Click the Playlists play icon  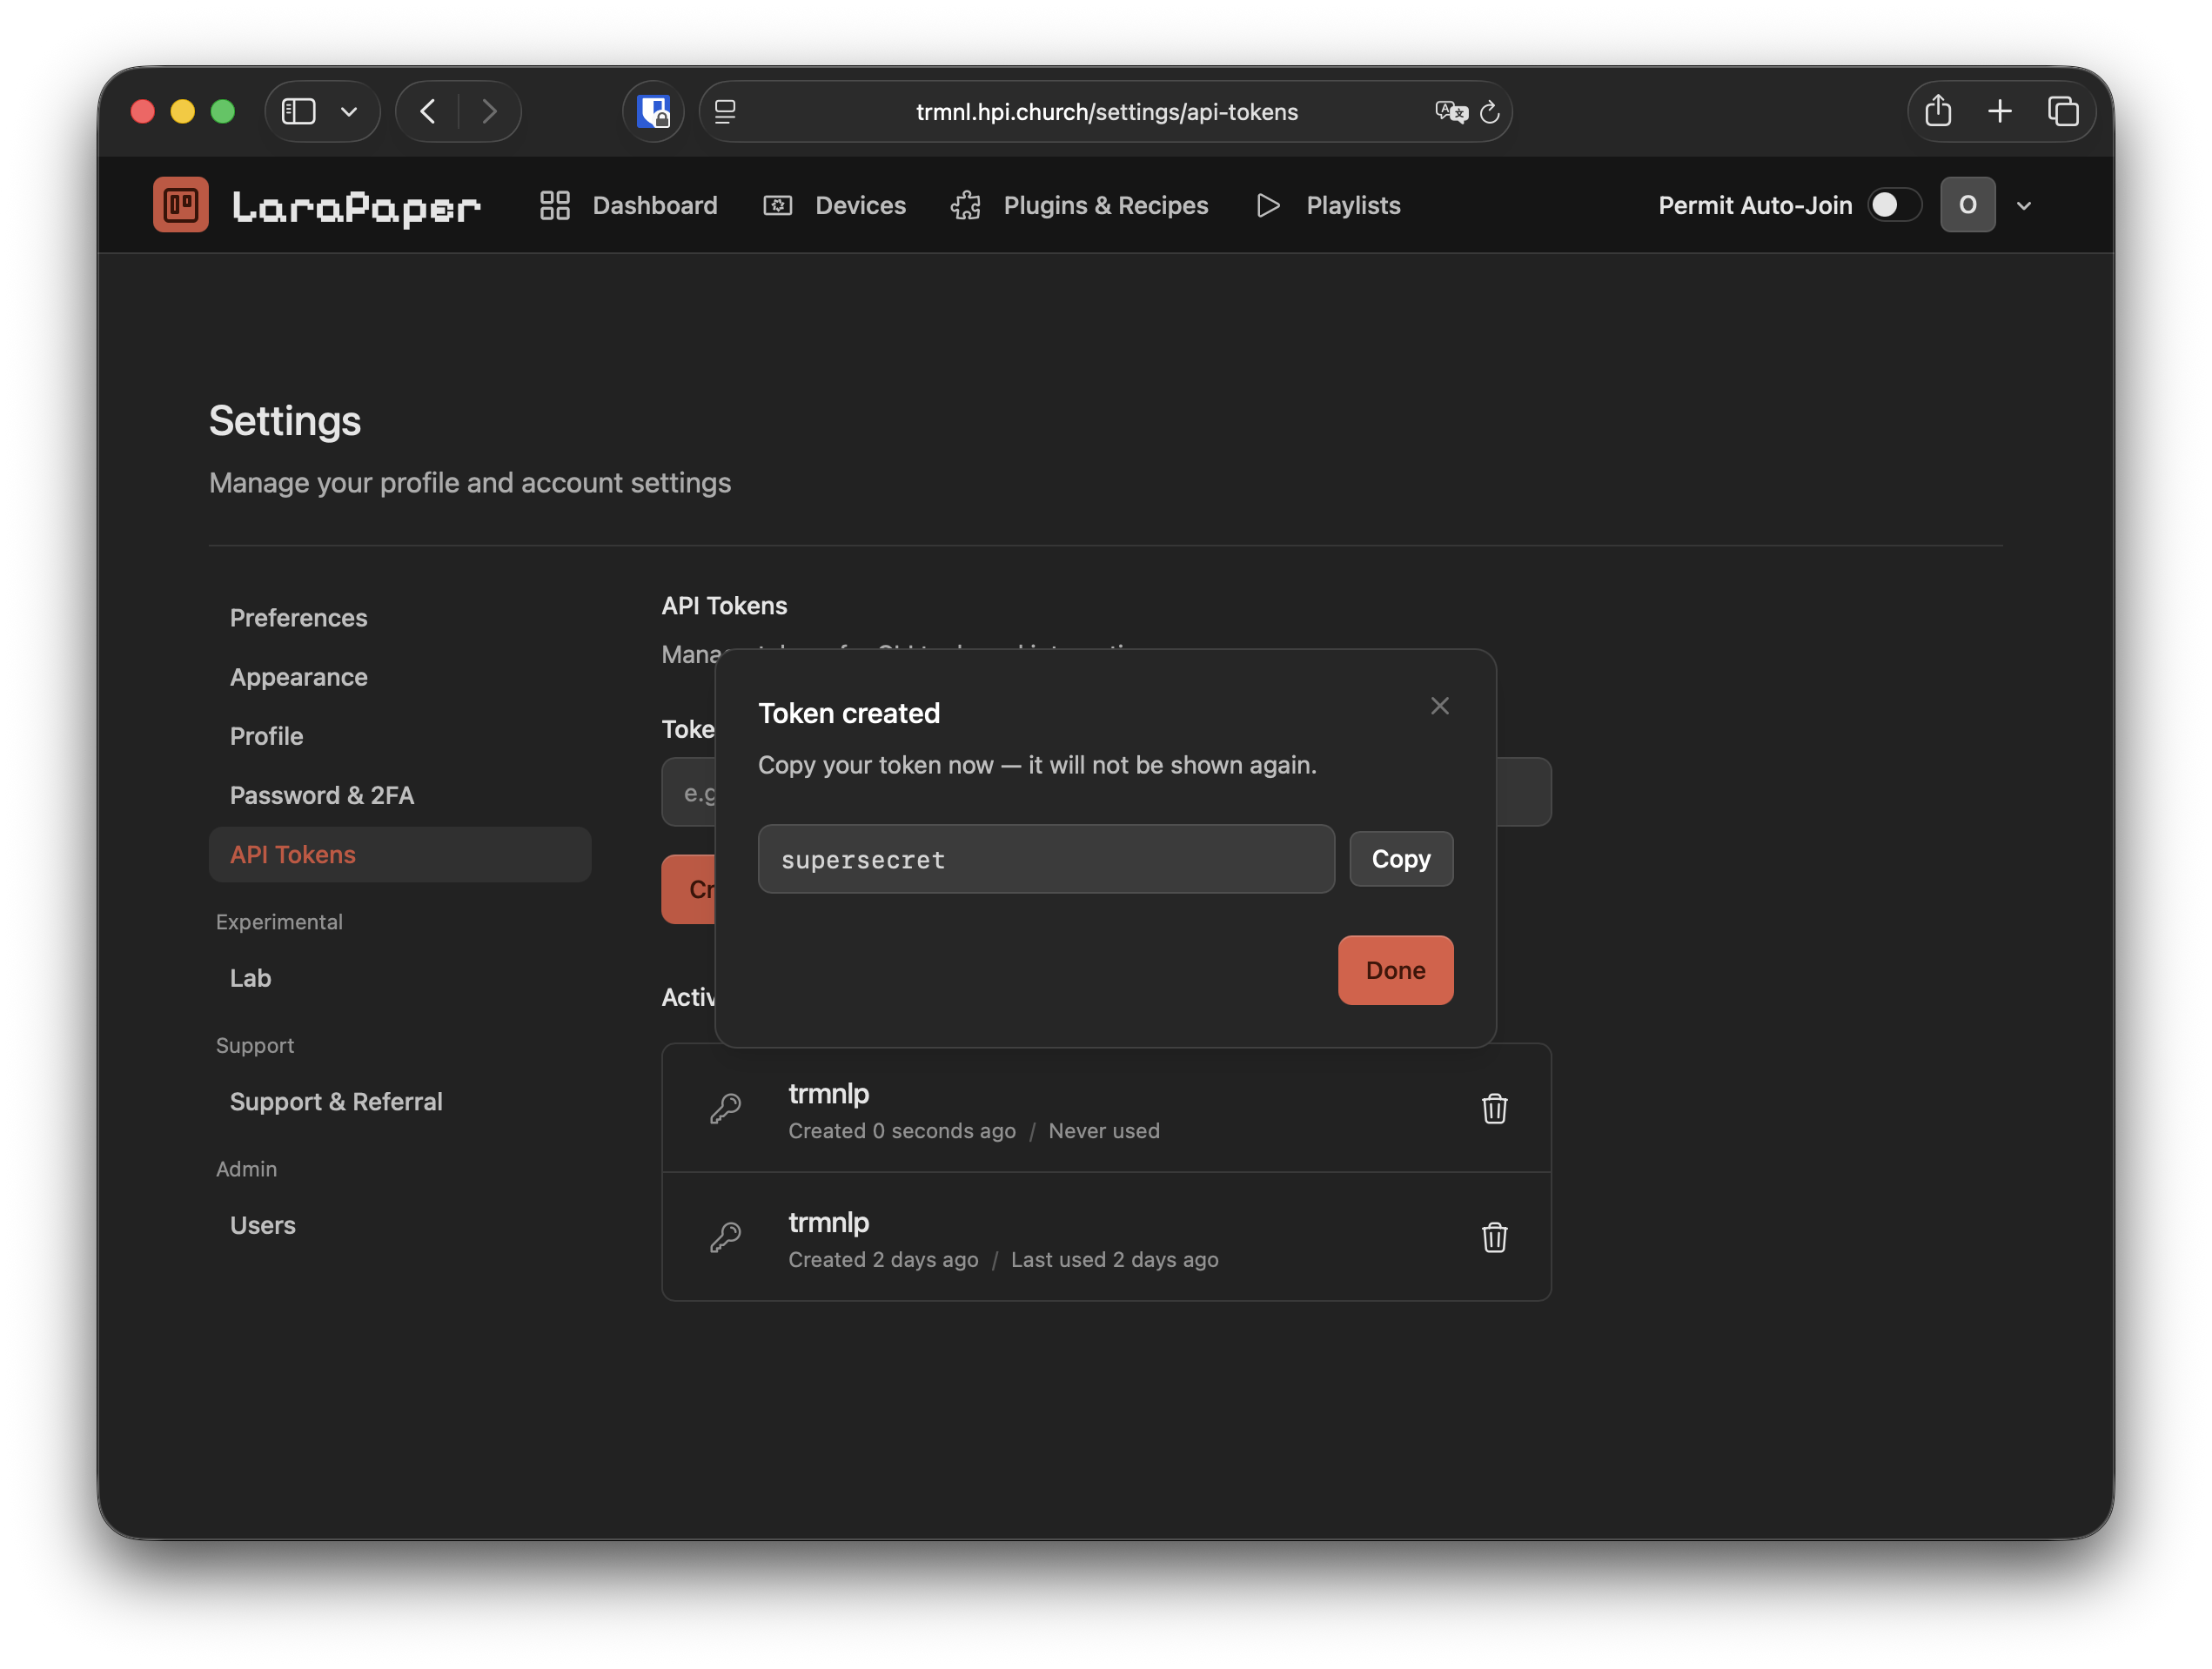pos(1268,205)
